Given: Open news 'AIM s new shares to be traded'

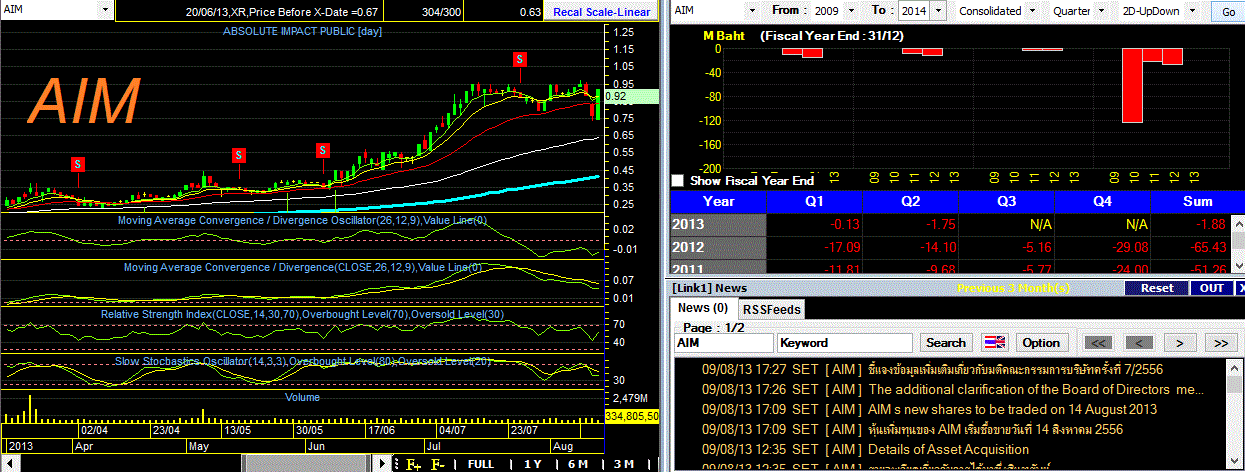Looking at the screenshot, I should (1013, 409).
